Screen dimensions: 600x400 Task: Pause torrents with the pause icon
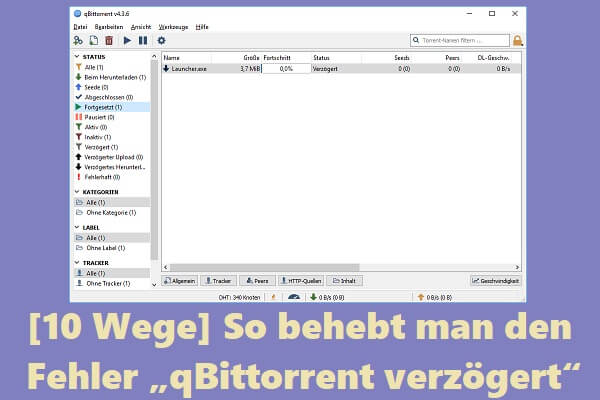pyautogui.click(x=143, y=40)
